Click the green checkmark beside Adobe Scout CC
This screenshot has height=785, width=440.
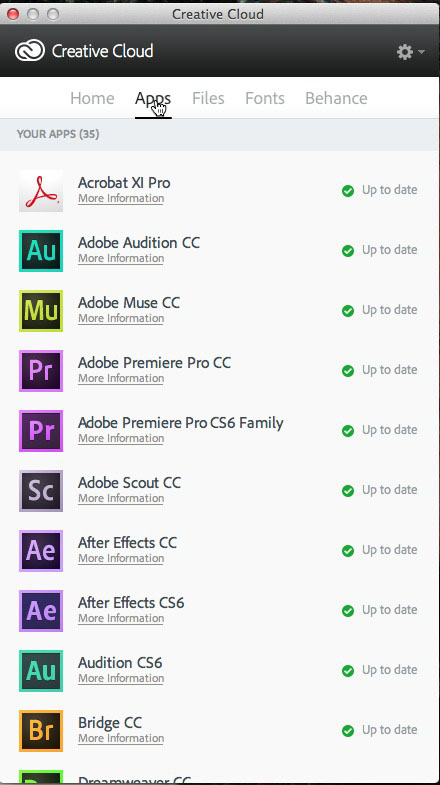(348, 491)
